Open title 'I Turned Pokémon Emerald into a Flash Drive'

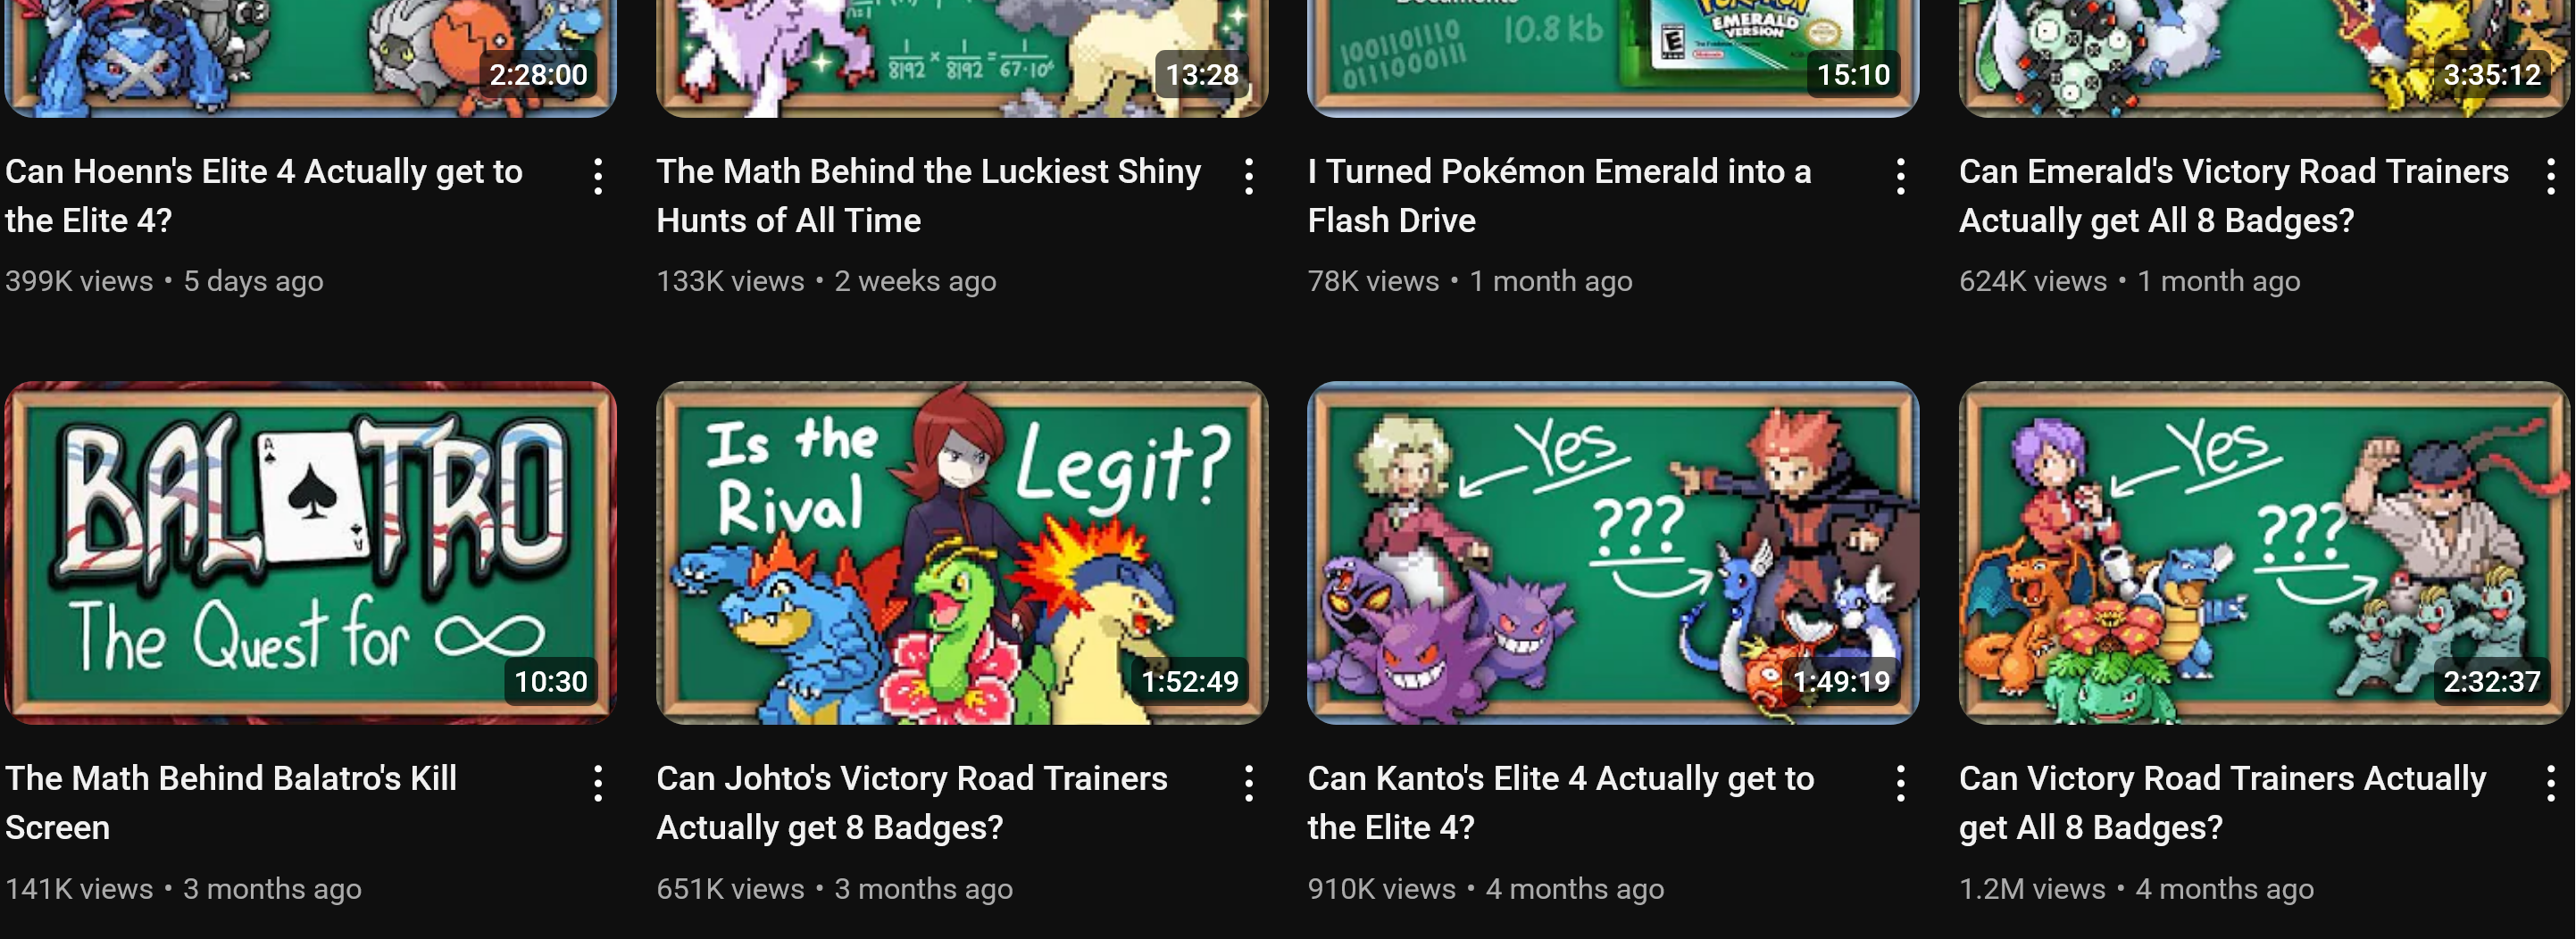(1559, 196)
